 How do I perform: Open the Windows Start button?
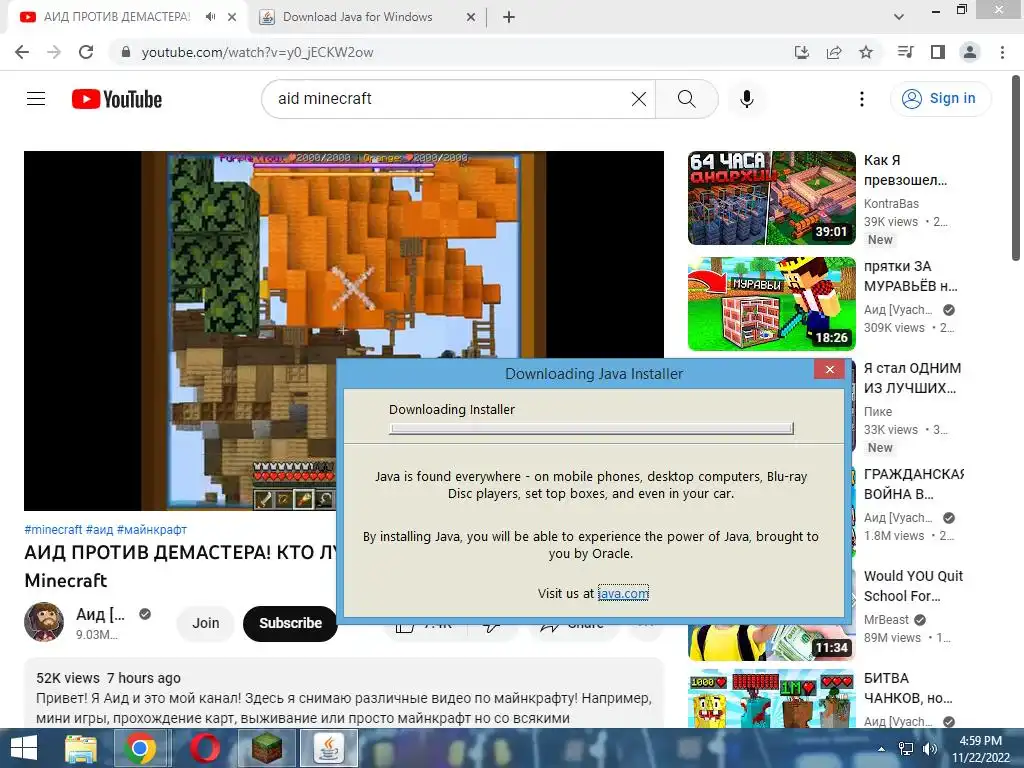click(24, 748)
